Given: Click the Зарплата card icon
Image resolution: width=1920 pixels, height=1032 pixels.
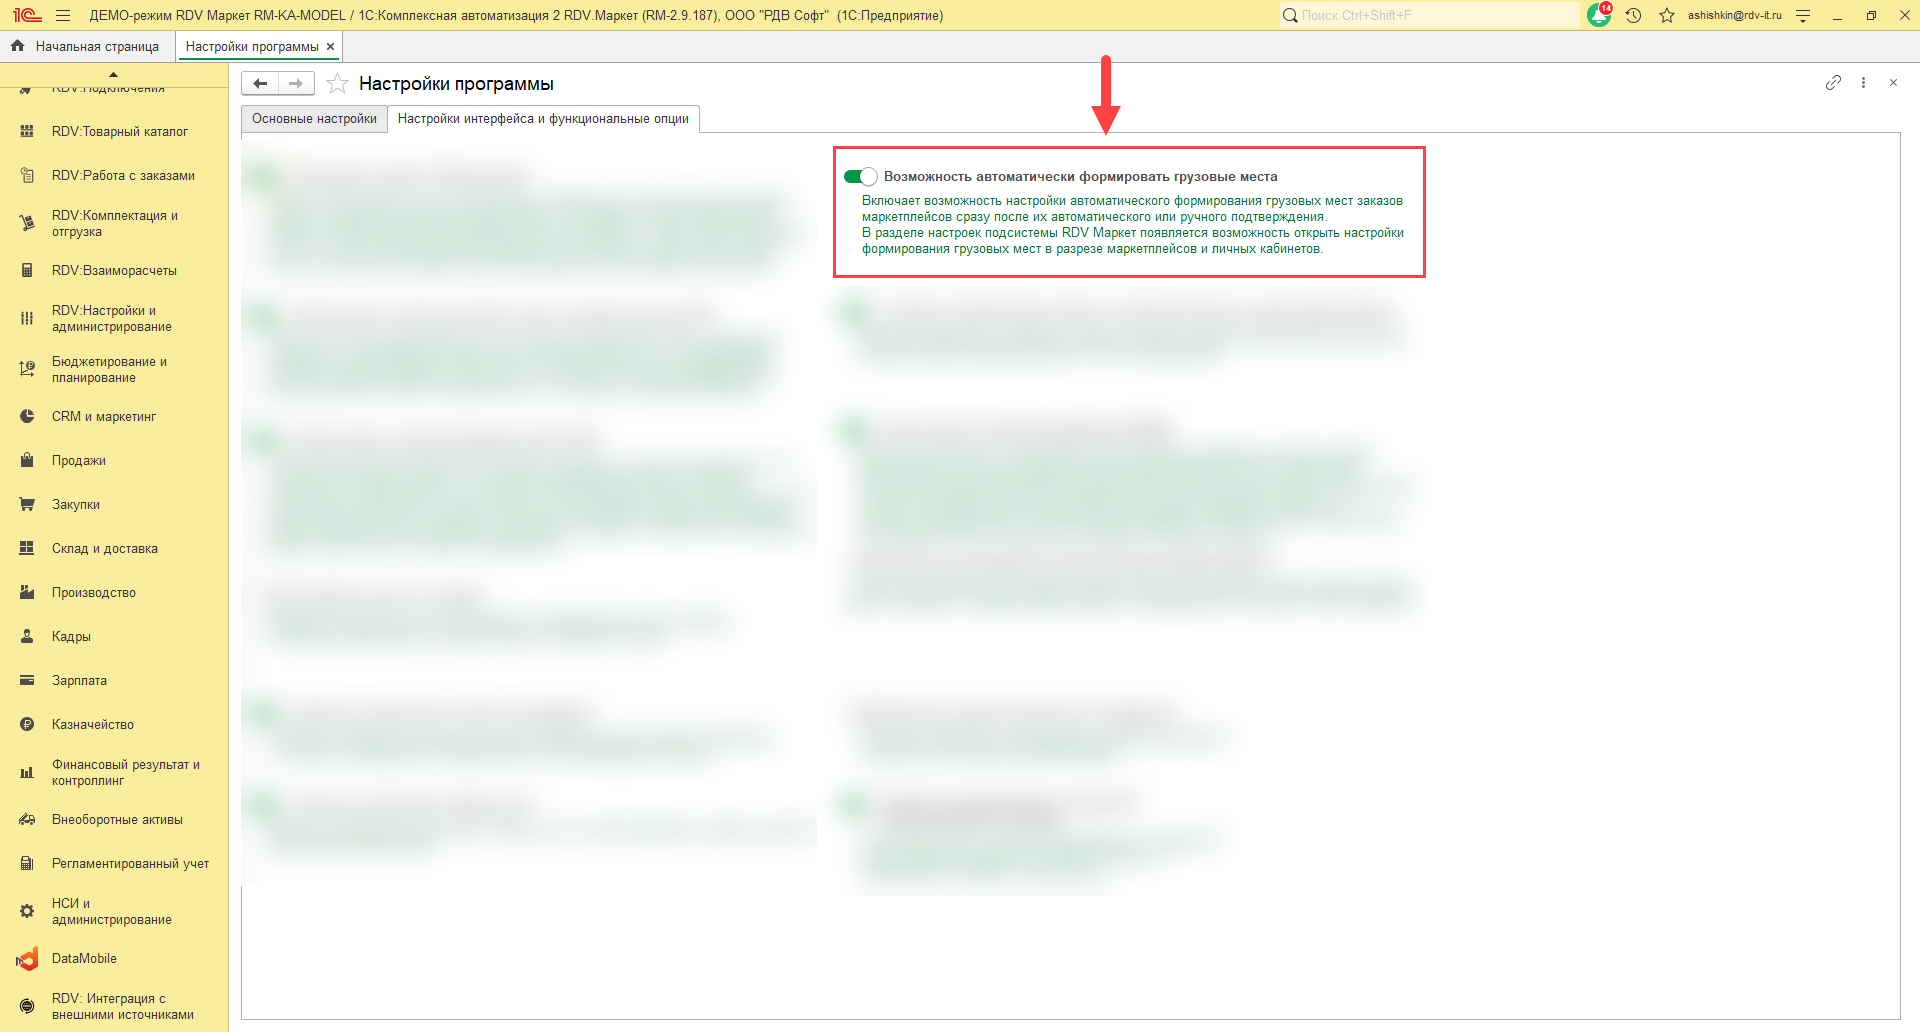Looking at the screenshot, I should (x=27, y=681).
